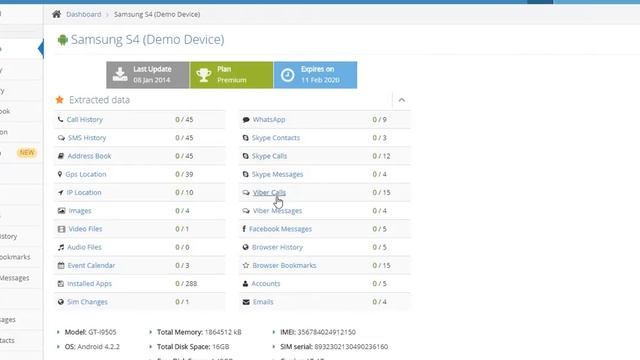Click the Facebook icon beside Facebook Messages

point(244,229)
